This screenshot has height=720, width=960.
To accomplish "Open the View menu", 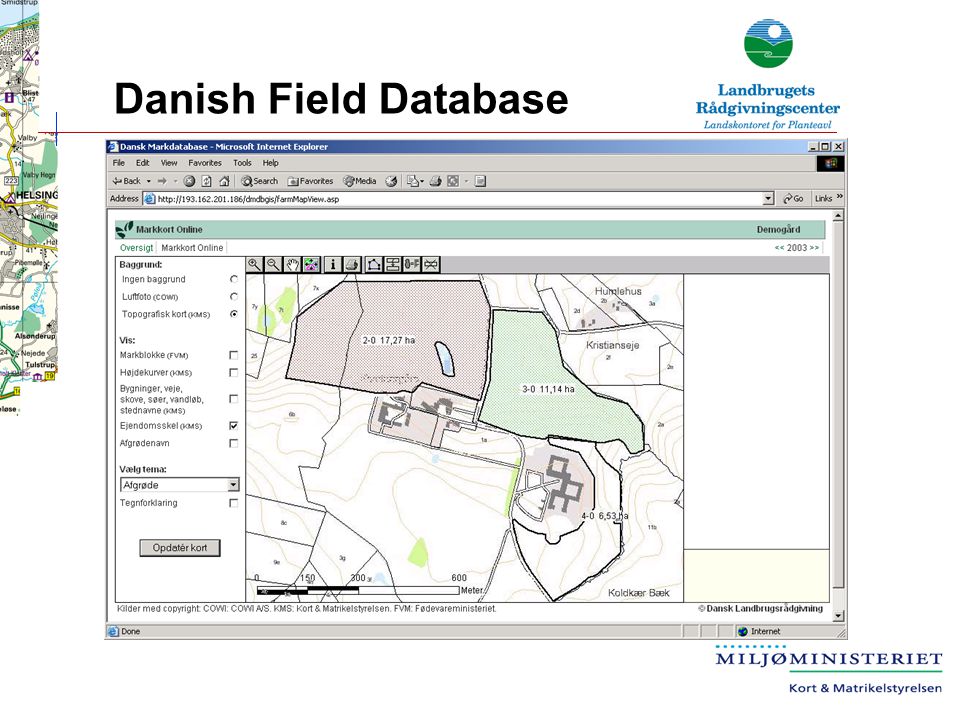I will coord(169,163).
